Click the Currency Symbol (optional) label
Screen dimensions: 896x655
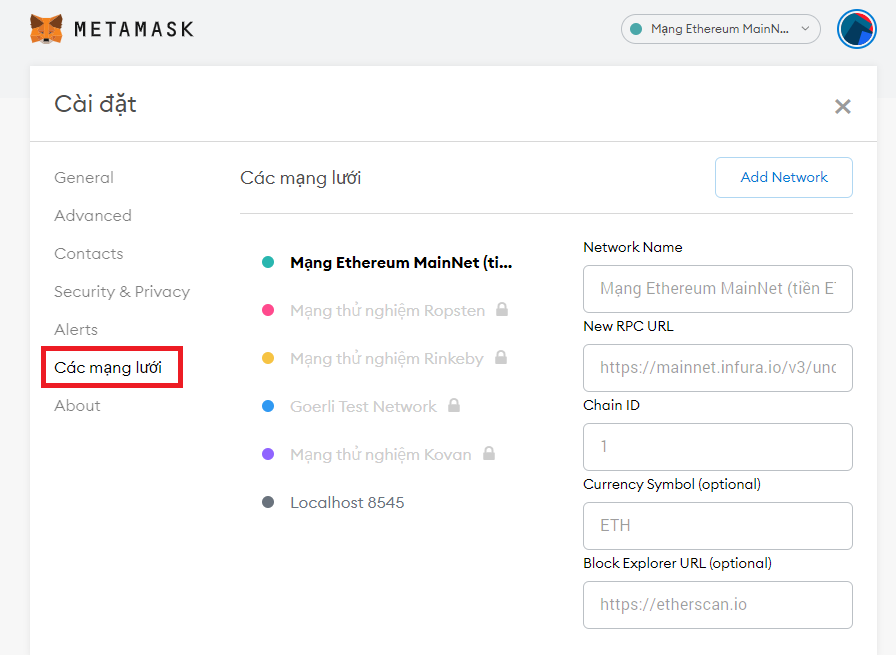point(672,484)
